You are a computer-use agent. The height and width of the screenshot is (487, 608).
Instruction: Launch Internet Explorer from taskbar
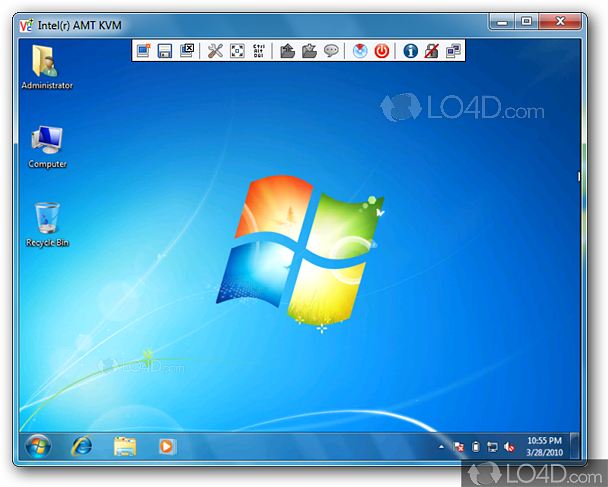point(82,446)
